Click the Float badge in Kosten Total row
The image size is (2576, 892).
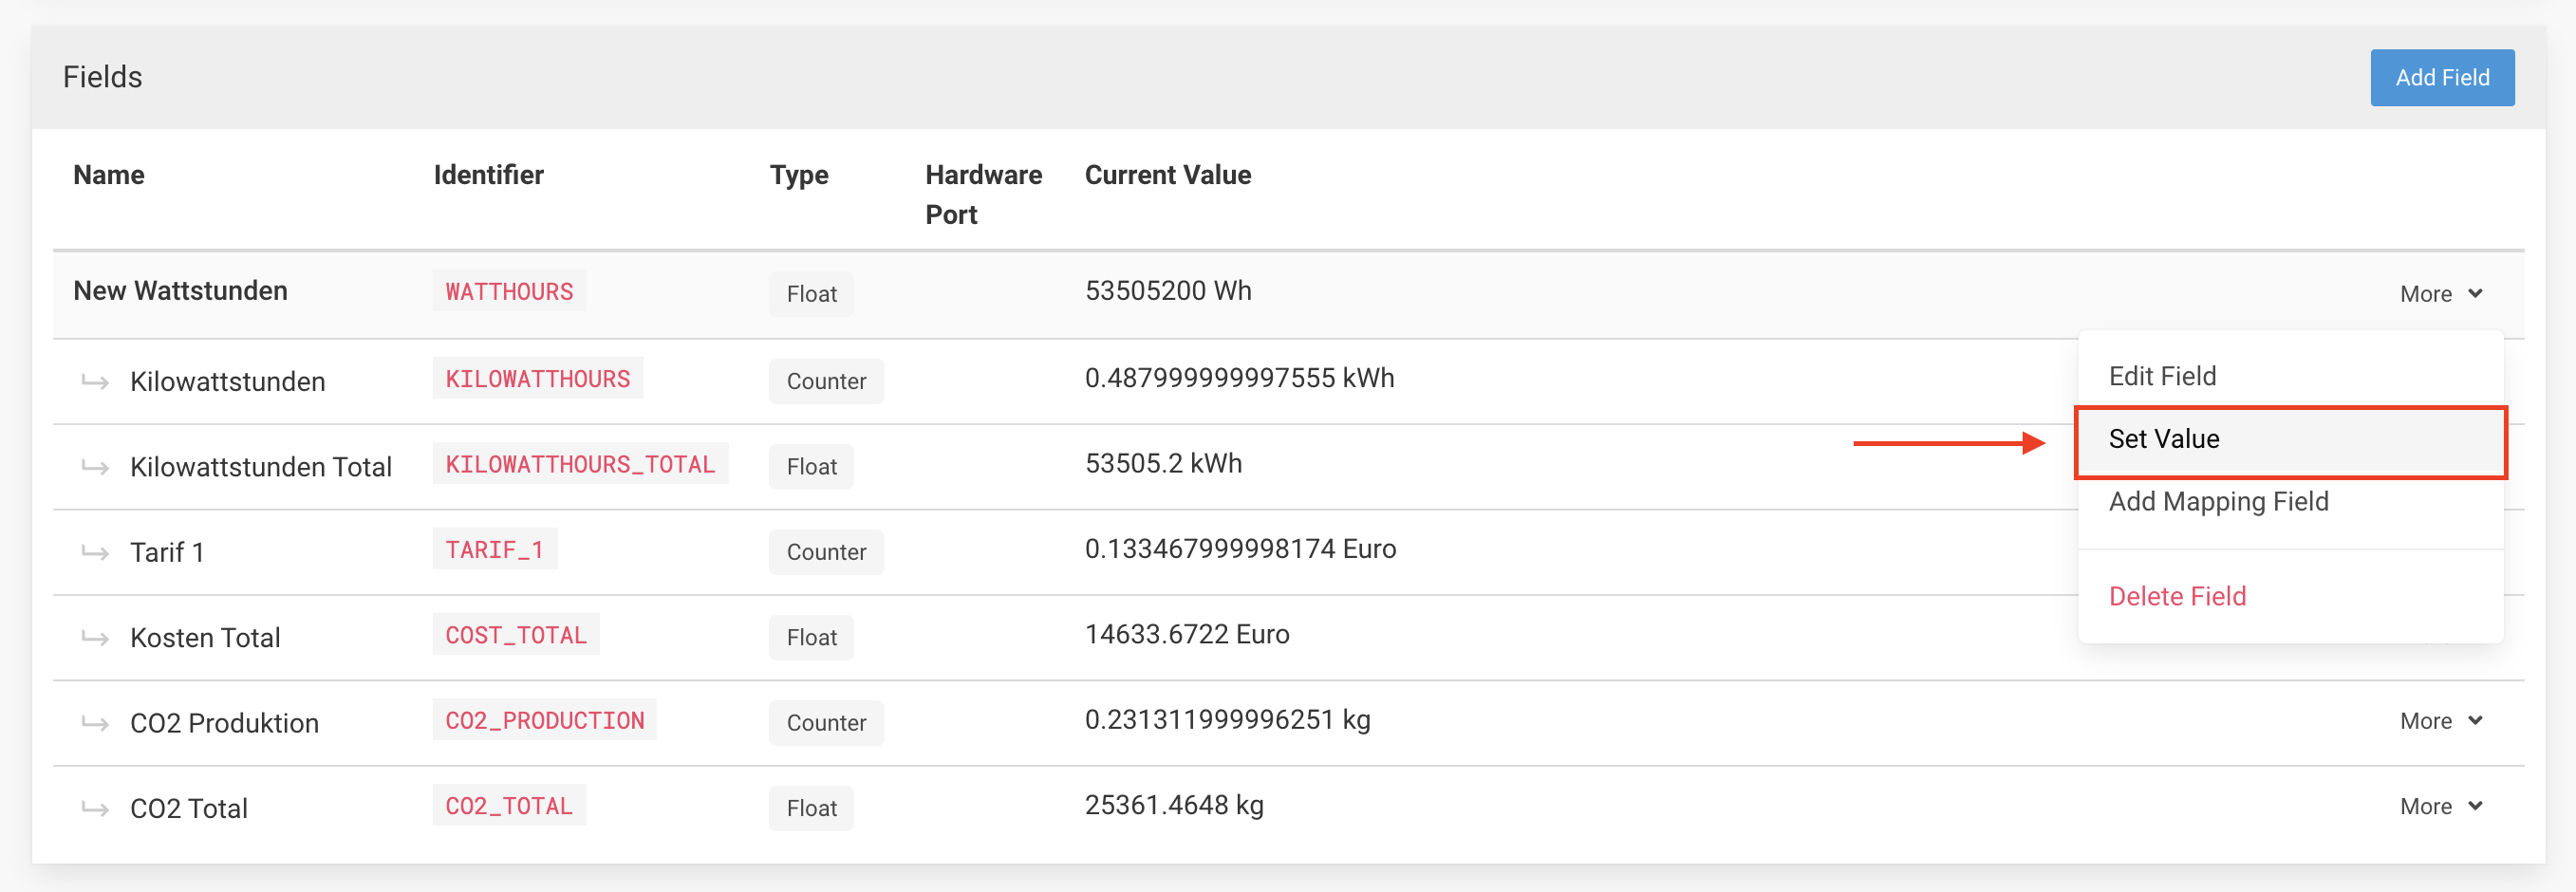811,637
